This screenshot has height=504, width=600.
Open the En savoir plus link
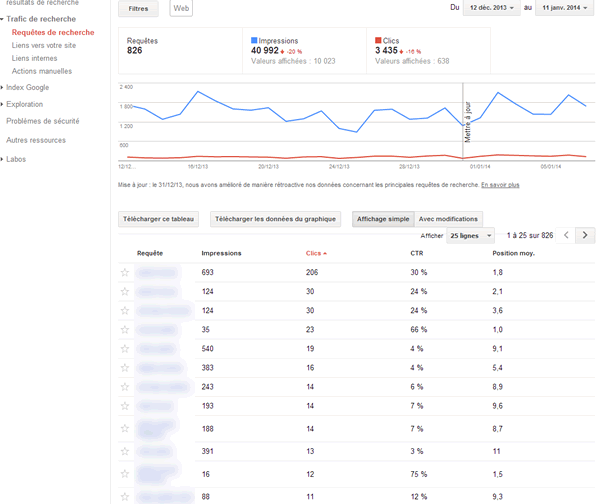(x=500, y=185)
